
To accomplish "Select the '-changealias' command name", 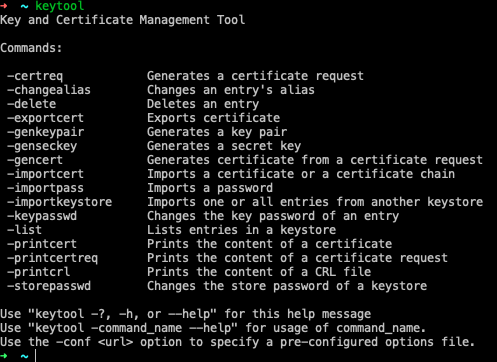I will 49,90.
